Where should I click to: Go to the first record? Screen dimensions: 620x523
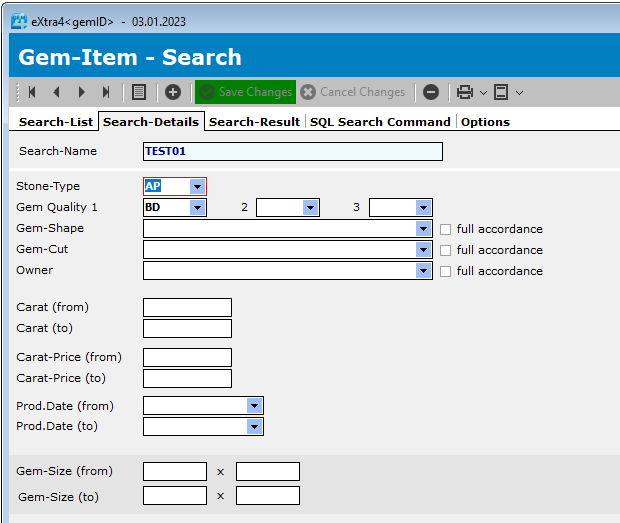32,92
